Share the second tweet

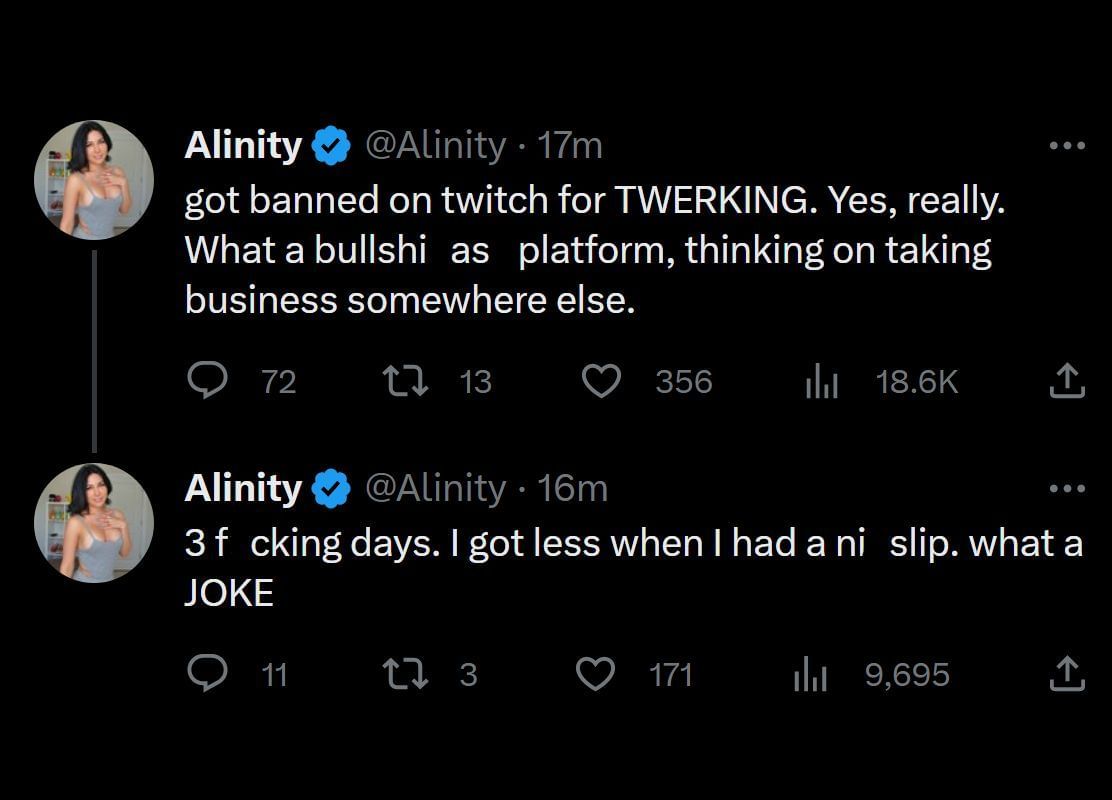tap(1069, 674)
